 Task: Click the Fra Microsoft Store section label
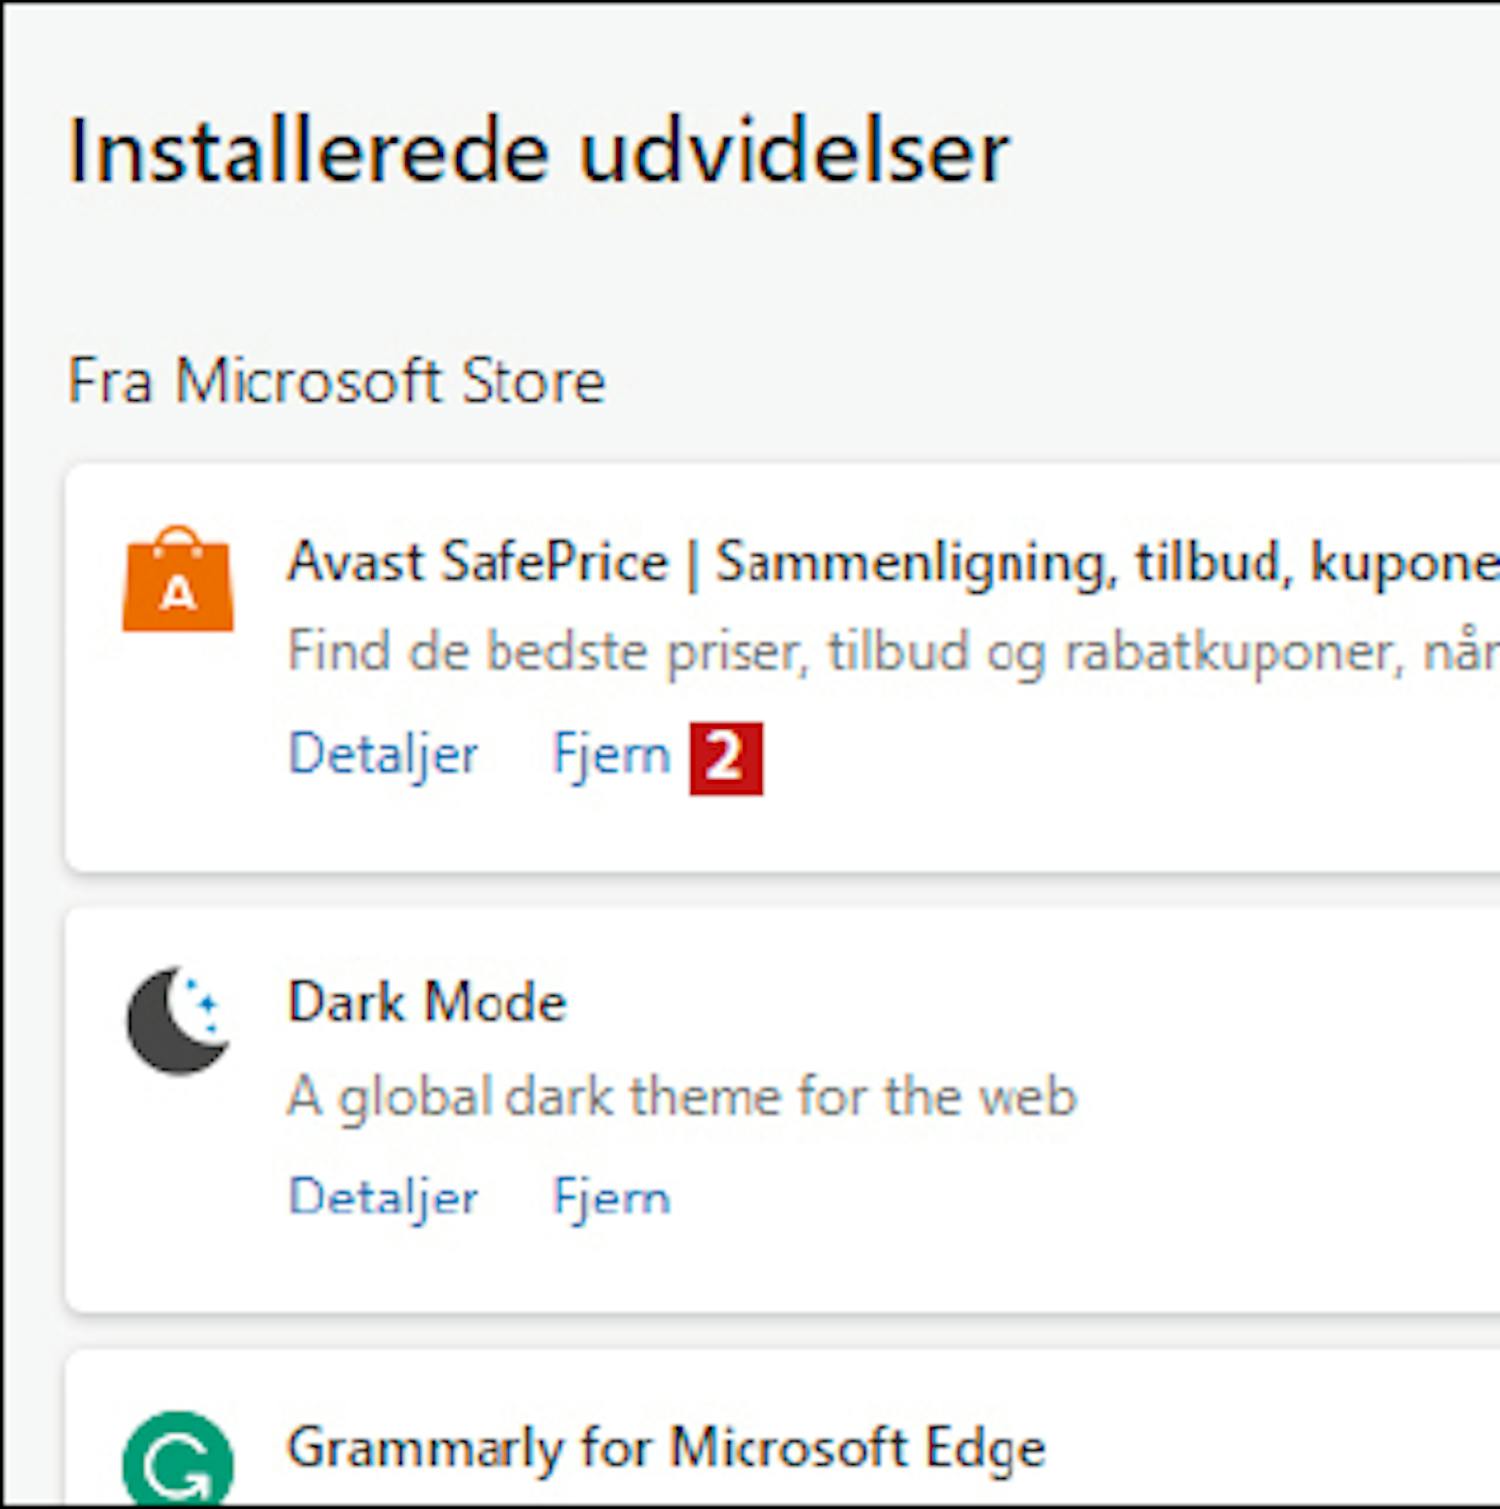(336, 381)
